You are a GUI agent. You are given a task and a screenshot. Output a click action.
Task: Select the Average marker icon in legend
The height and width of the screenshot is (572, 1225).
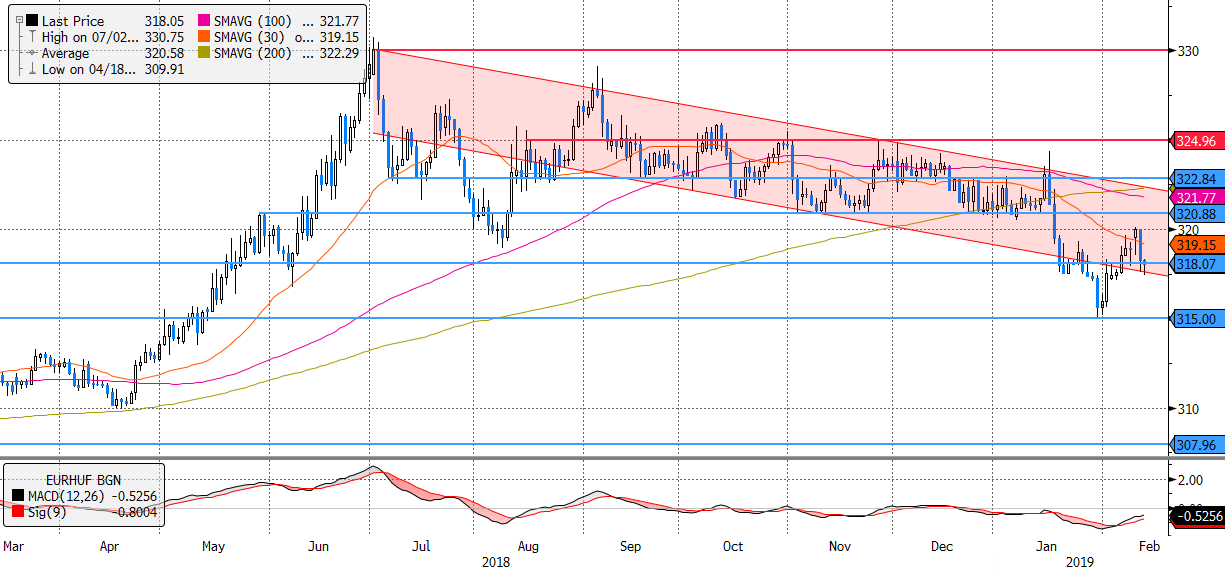(x=32, y=53)
